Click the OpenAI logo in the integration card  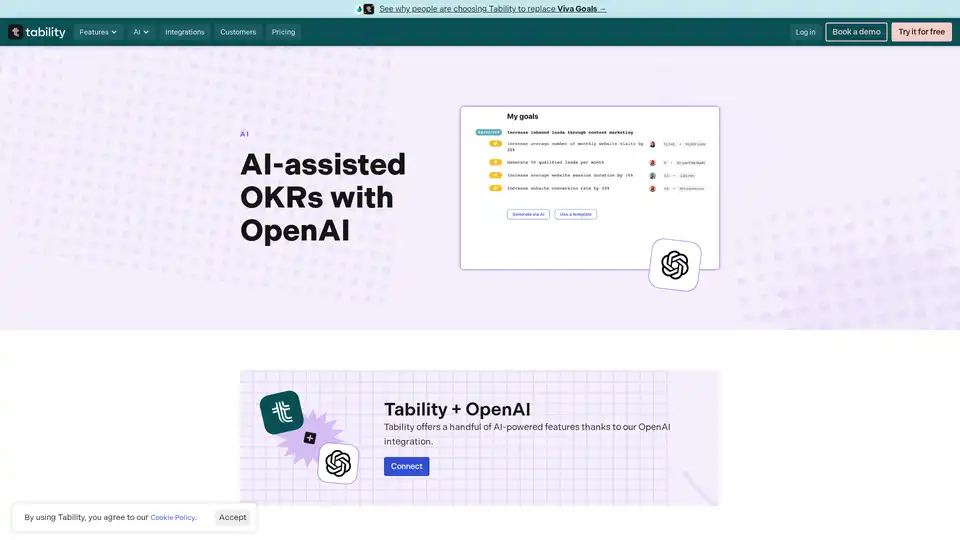click(x=338, y=464)
